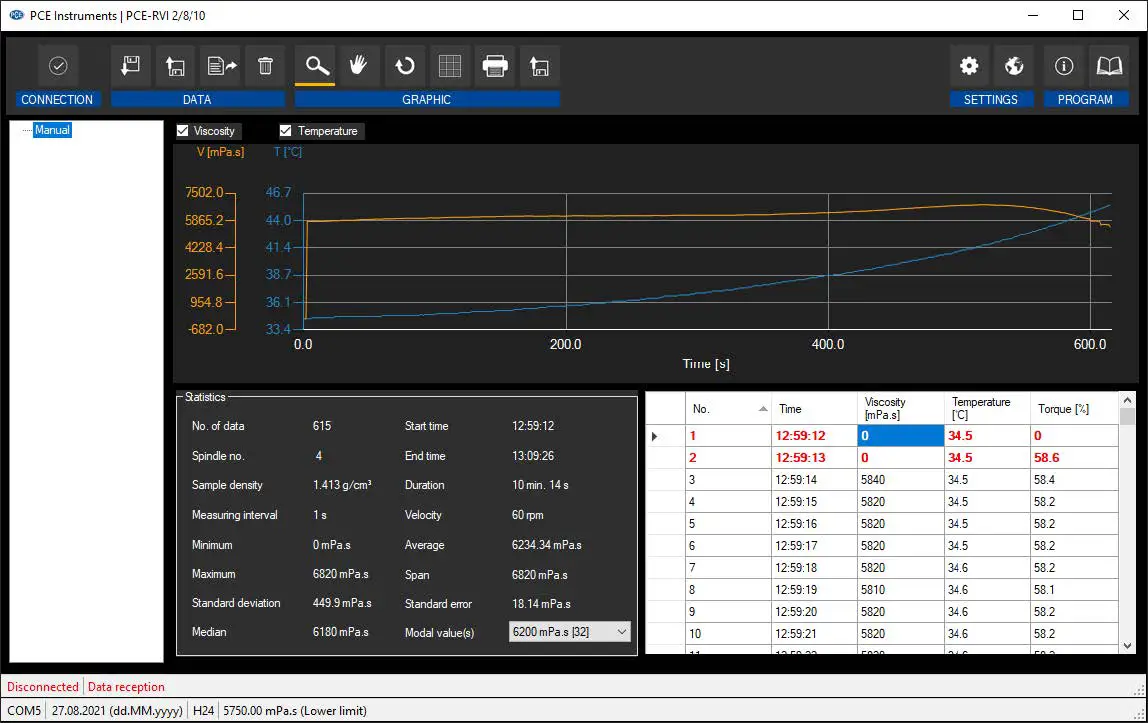This screenshot has width=1148, height=723.
Task: Reset the graph with the rotate arrow icon
Action: tap(404, 66)
